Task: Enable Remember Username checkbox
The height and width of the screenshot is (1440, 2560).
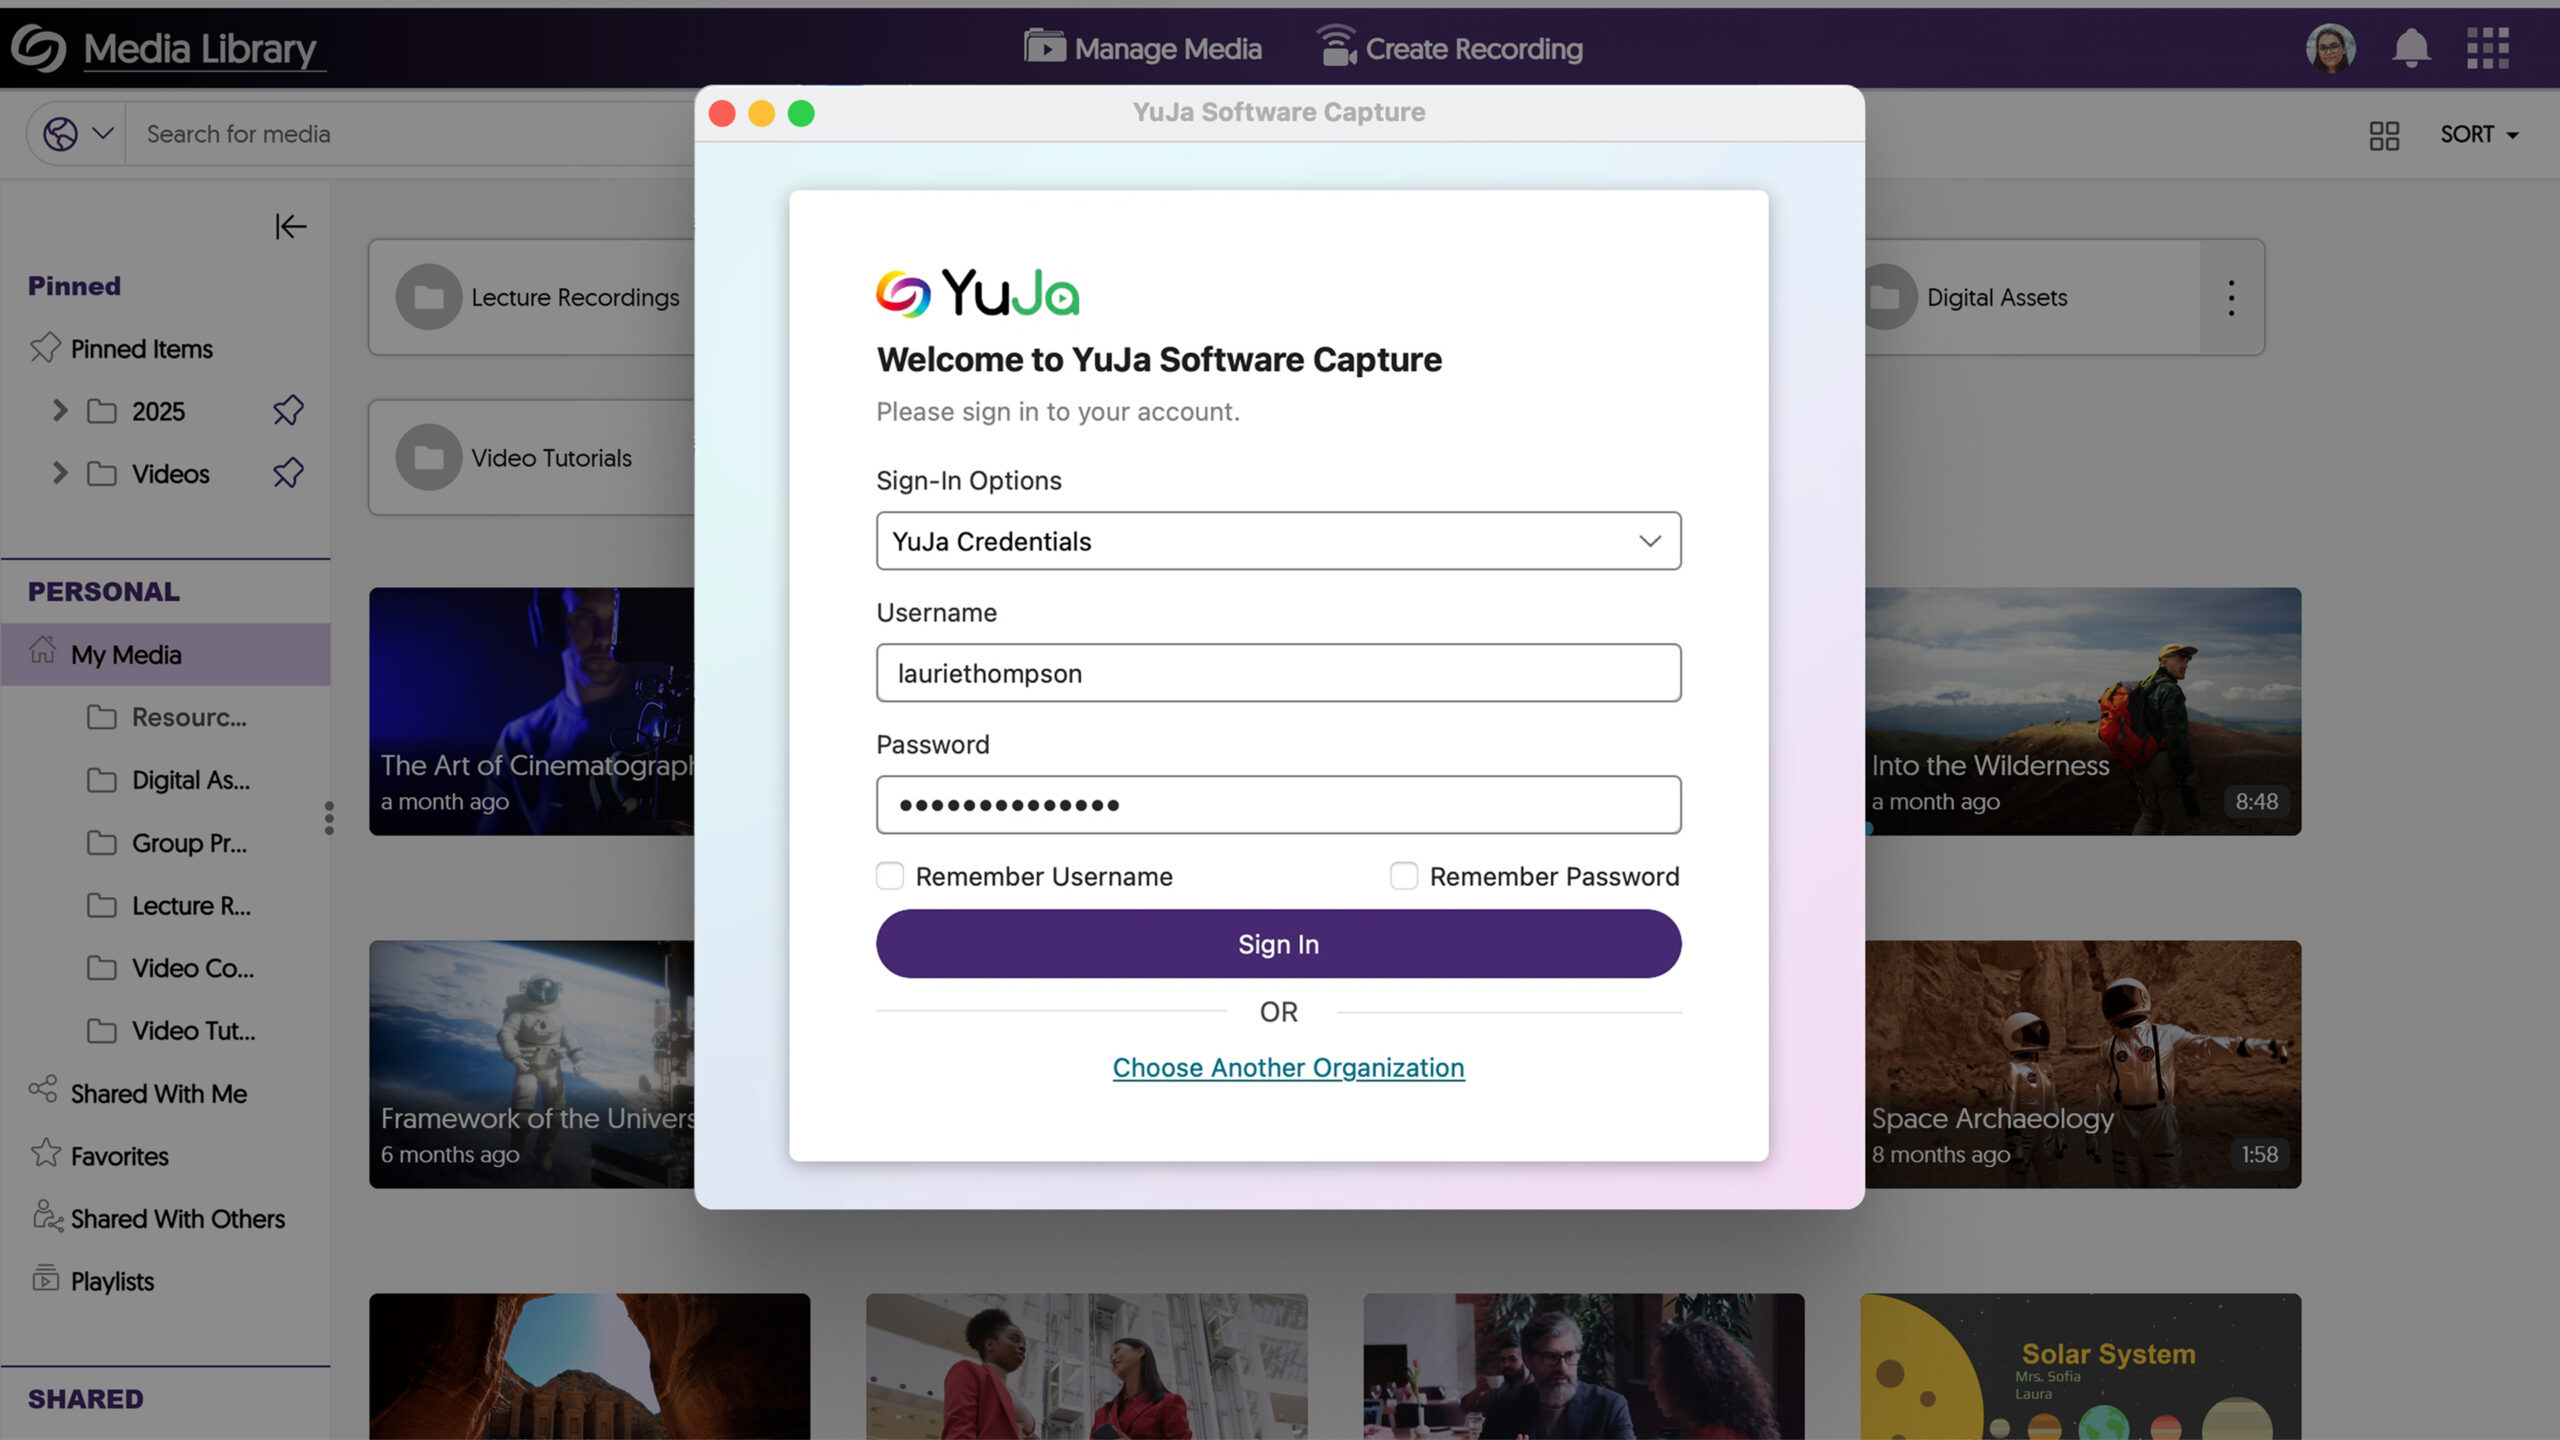Action: coord(888,876)
